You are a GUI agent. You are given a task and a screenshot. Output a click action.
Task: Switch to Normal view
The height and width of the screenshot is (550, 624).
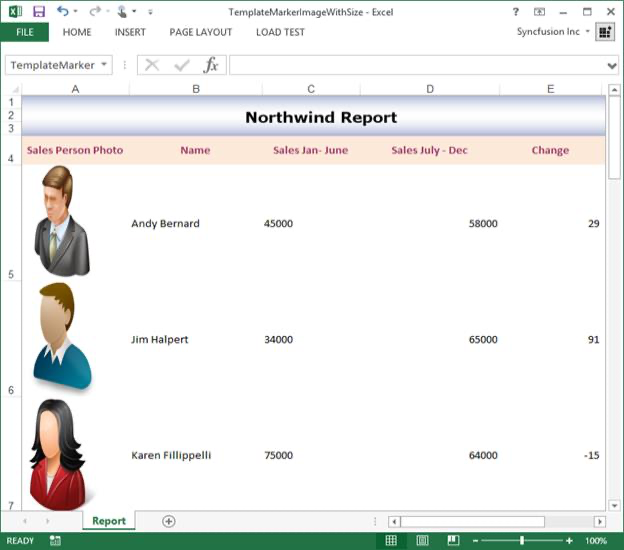pos(391,541)
